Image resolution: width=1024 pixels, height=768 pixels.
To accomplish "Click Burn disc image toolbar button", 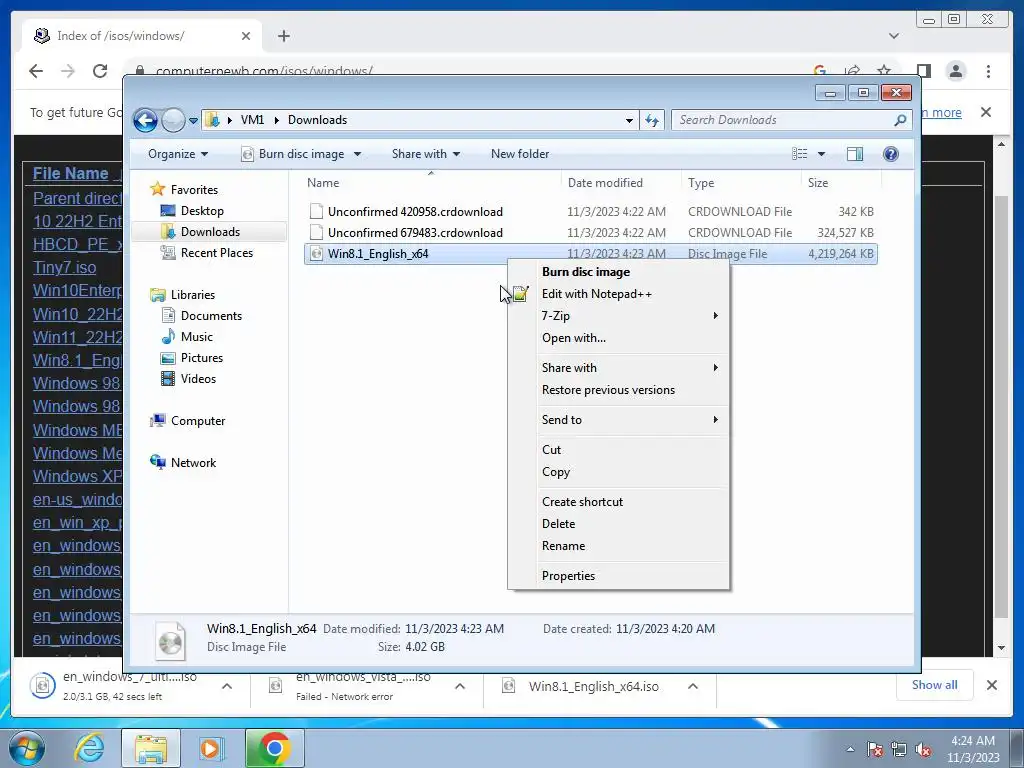I will coord(293,154).
